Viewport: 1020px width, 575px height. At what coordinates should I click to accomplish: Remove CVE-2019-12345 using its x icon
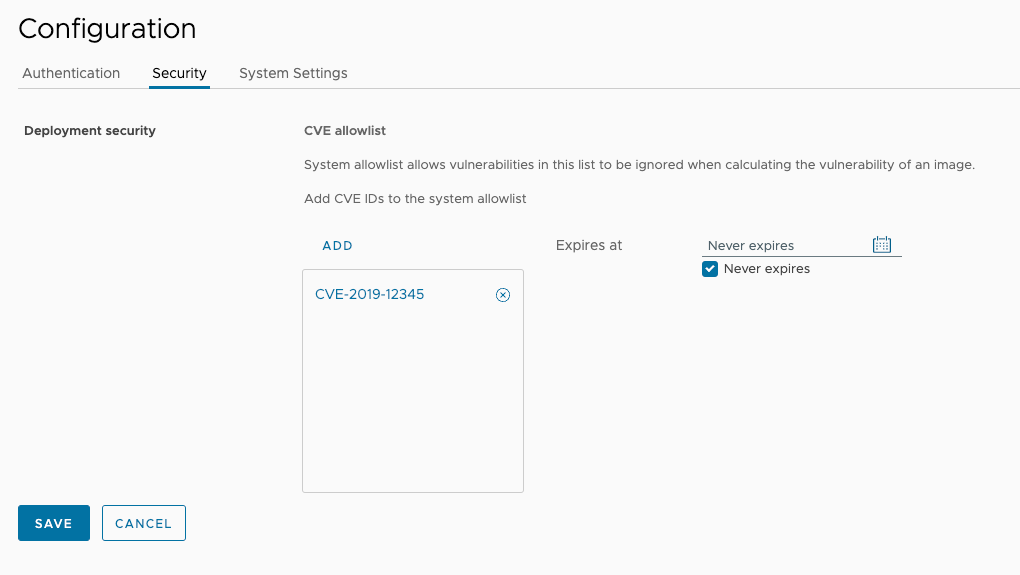pos(503,295)
